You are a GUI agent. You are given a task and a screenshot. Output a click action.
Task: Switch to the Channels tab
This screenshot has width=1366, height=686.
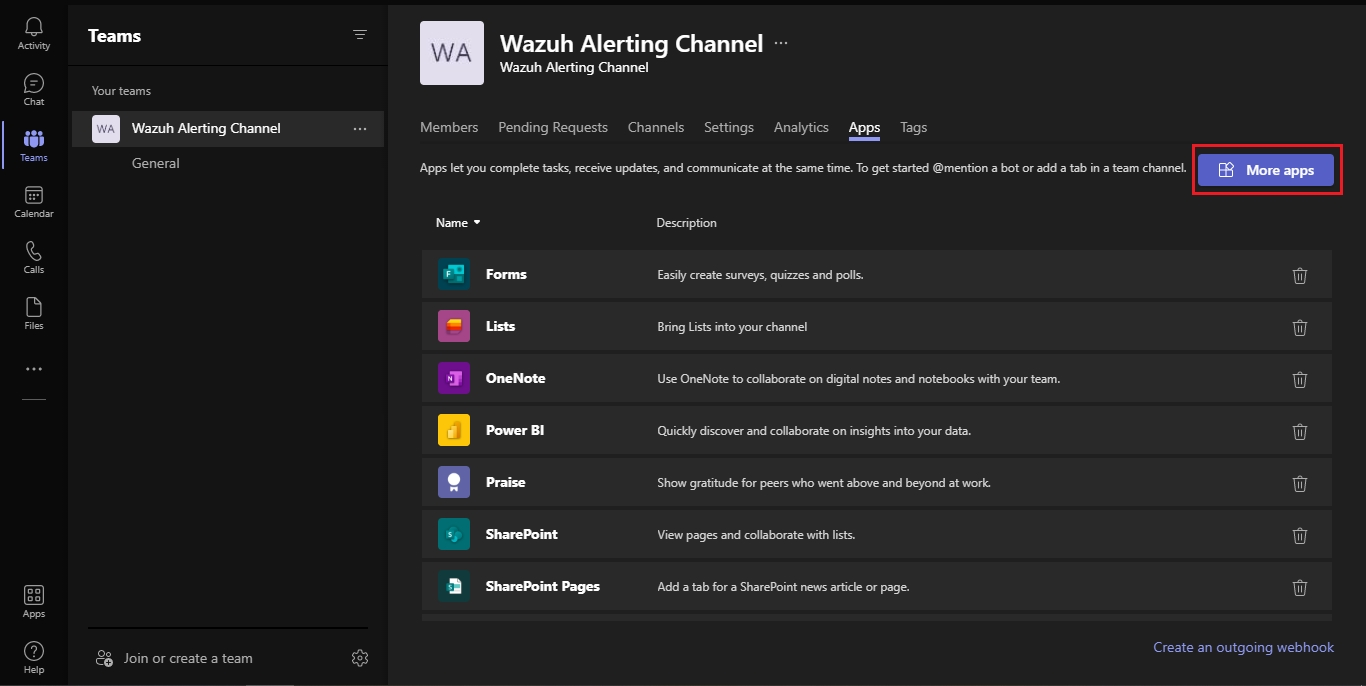[656, 127]
